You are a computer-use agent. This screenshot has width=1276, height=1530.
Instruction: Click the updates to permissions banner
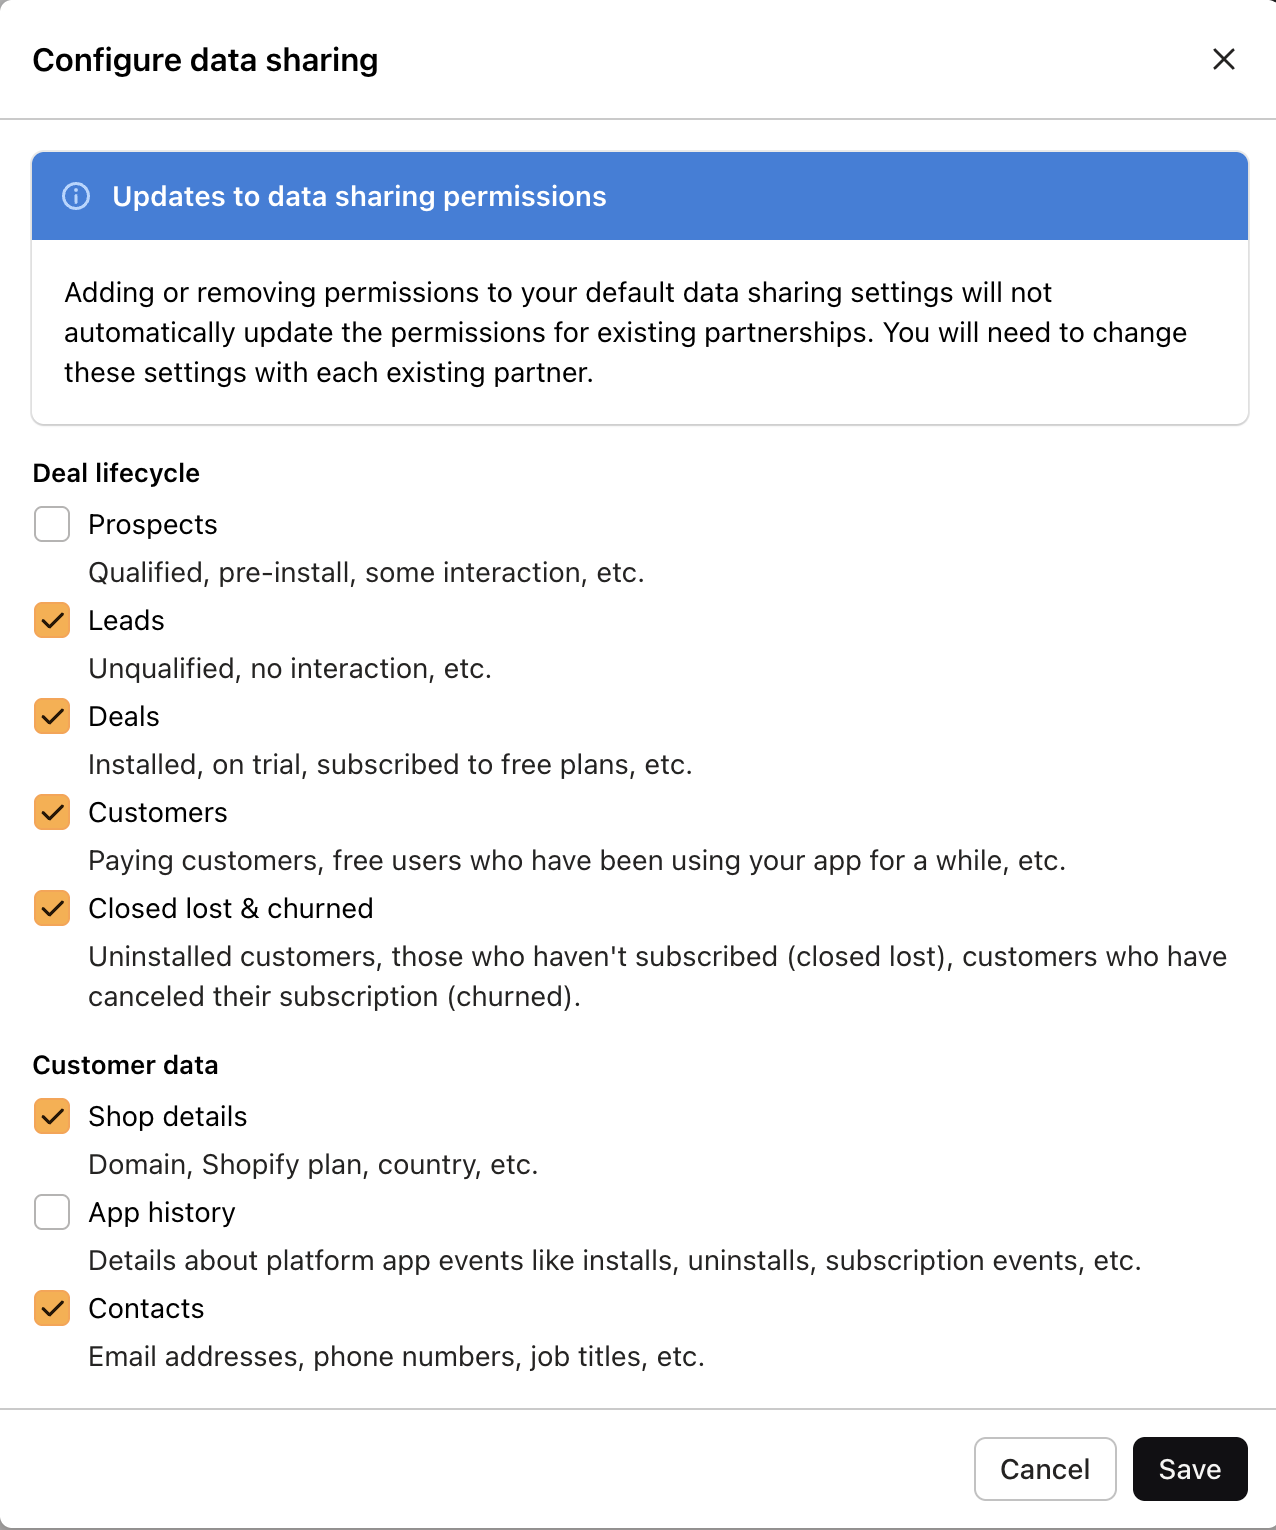pos(361,196)
